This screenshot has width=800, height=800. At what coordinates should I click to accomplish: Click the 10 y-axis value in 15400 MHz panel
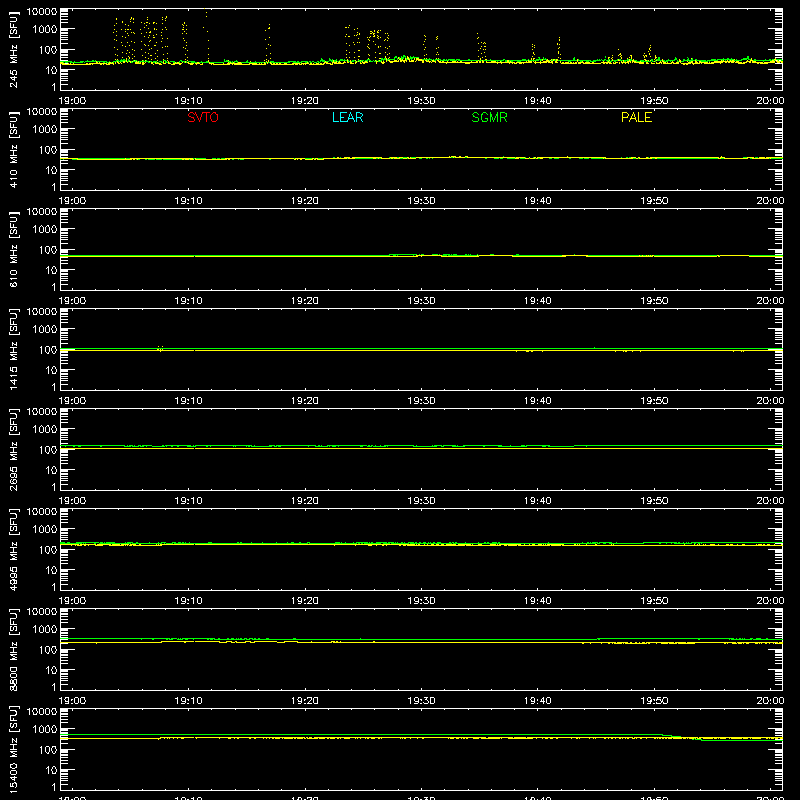tap(51, 770)
